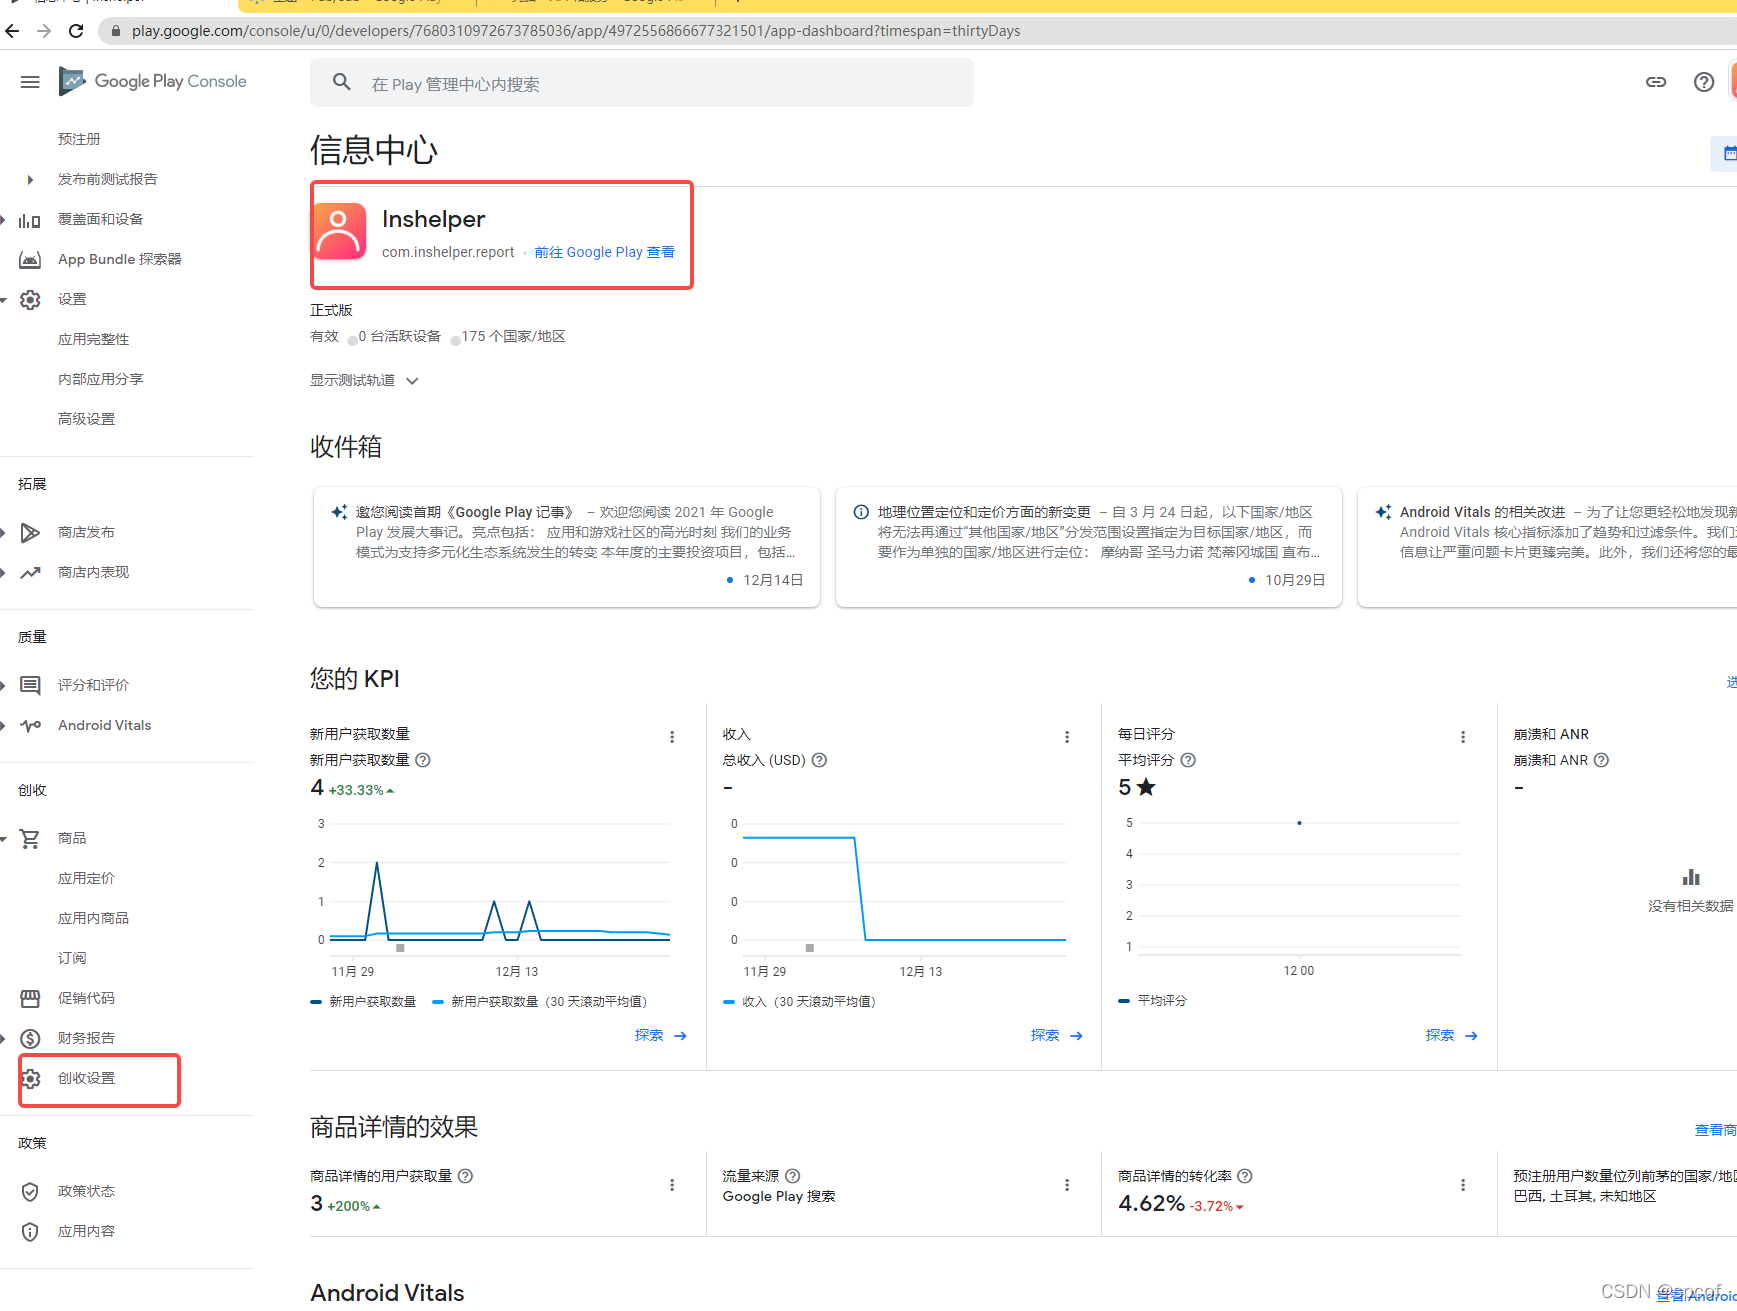Show help for 新用户获取数量 metric
Image resolution: width=1737 pixels, height=1311 pixels.
(423, 760)
